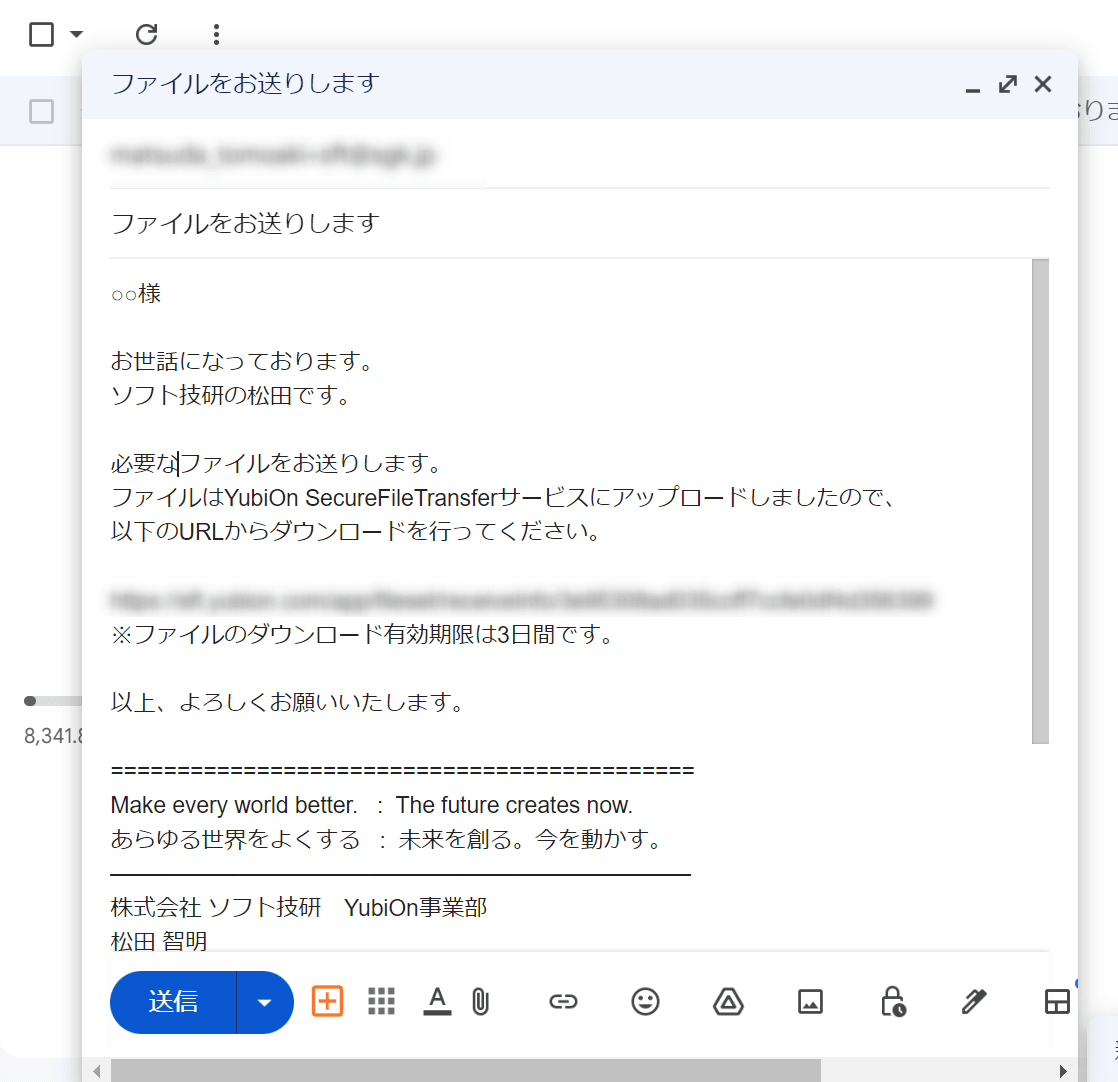Viewport: 1118px width, 1082px height.
Task: Click the line 必要なファイルをお送りします。
Action: (276, 463)
